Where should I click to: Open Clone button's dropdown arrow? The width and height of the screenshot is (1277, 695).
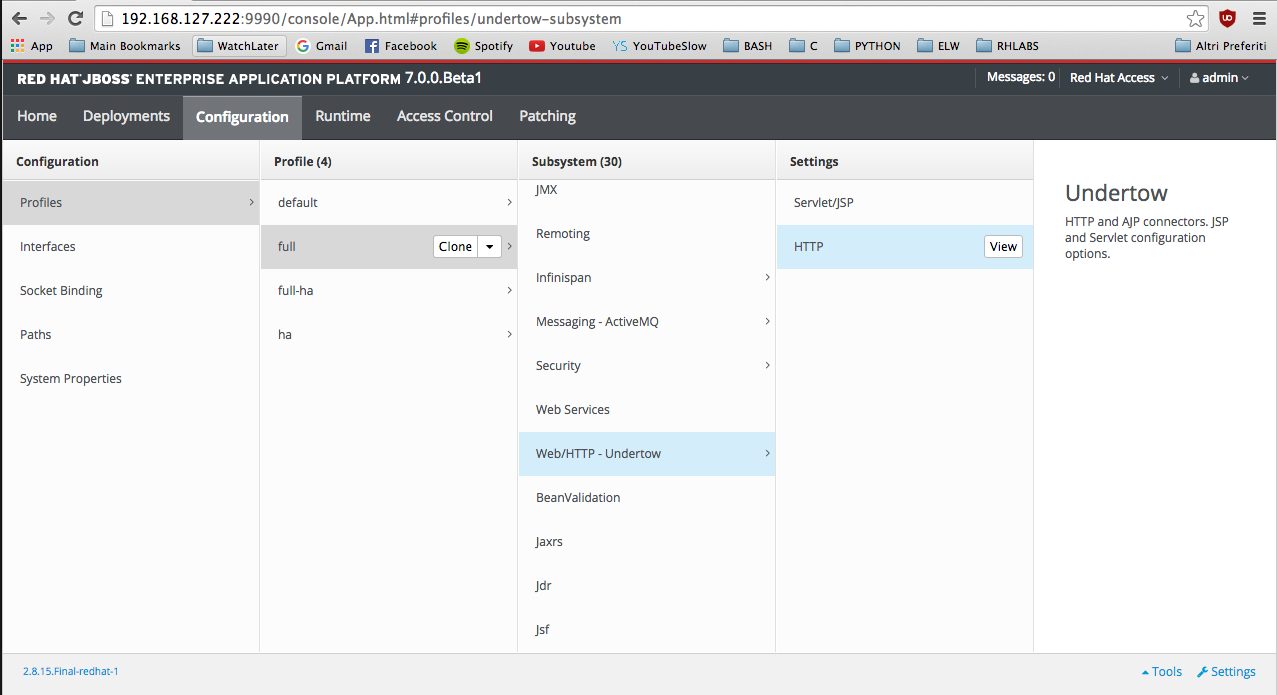[x=489, y=247]
